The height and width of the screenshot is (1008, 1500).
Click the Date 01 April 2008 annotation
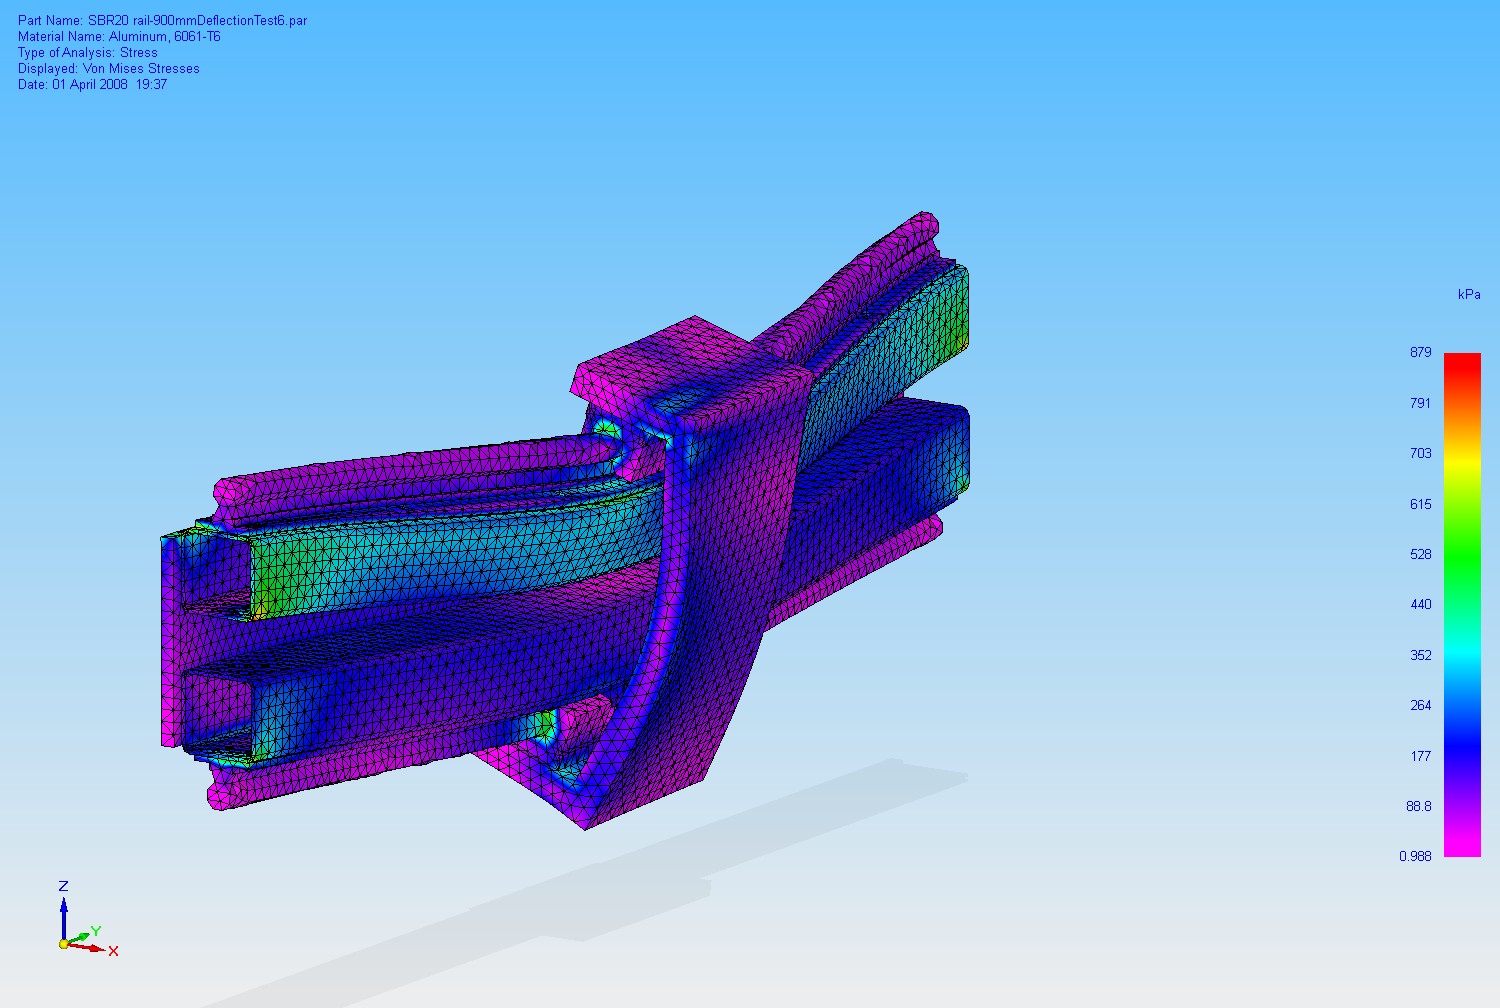92,85
